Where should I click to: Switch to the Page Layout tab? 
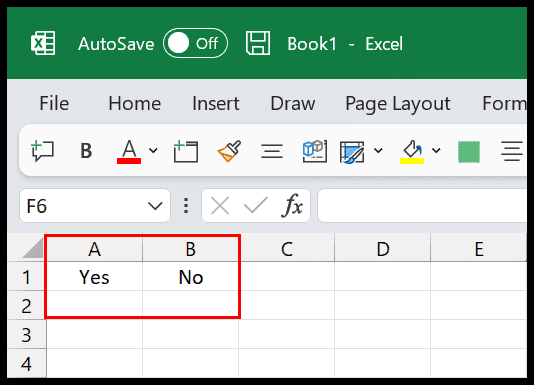pos(398,104)
